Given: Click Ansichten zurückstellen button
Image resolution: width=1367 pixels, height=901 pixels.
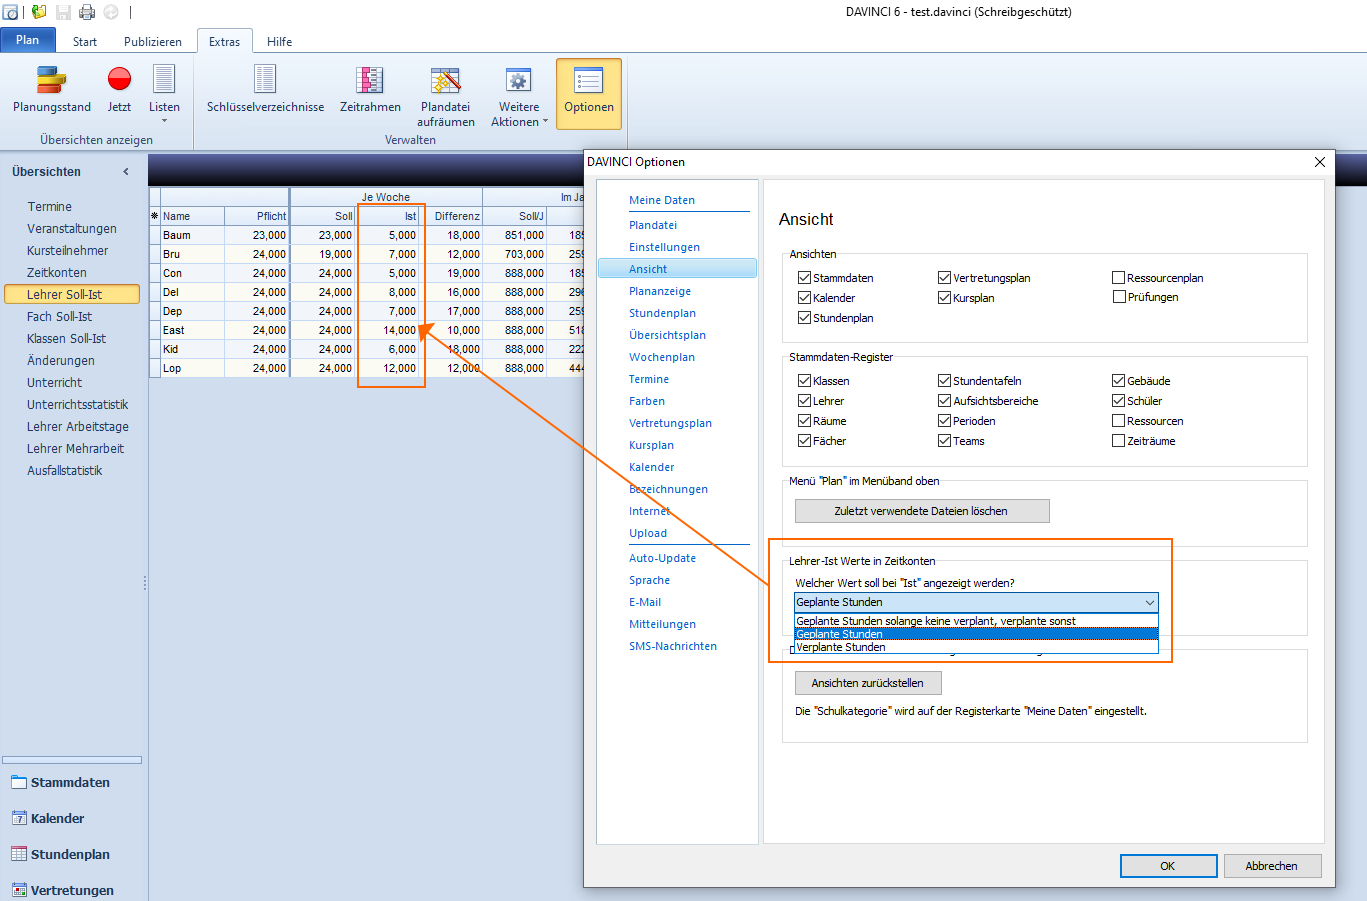Looking at the screenshot, I should point(868,683).
